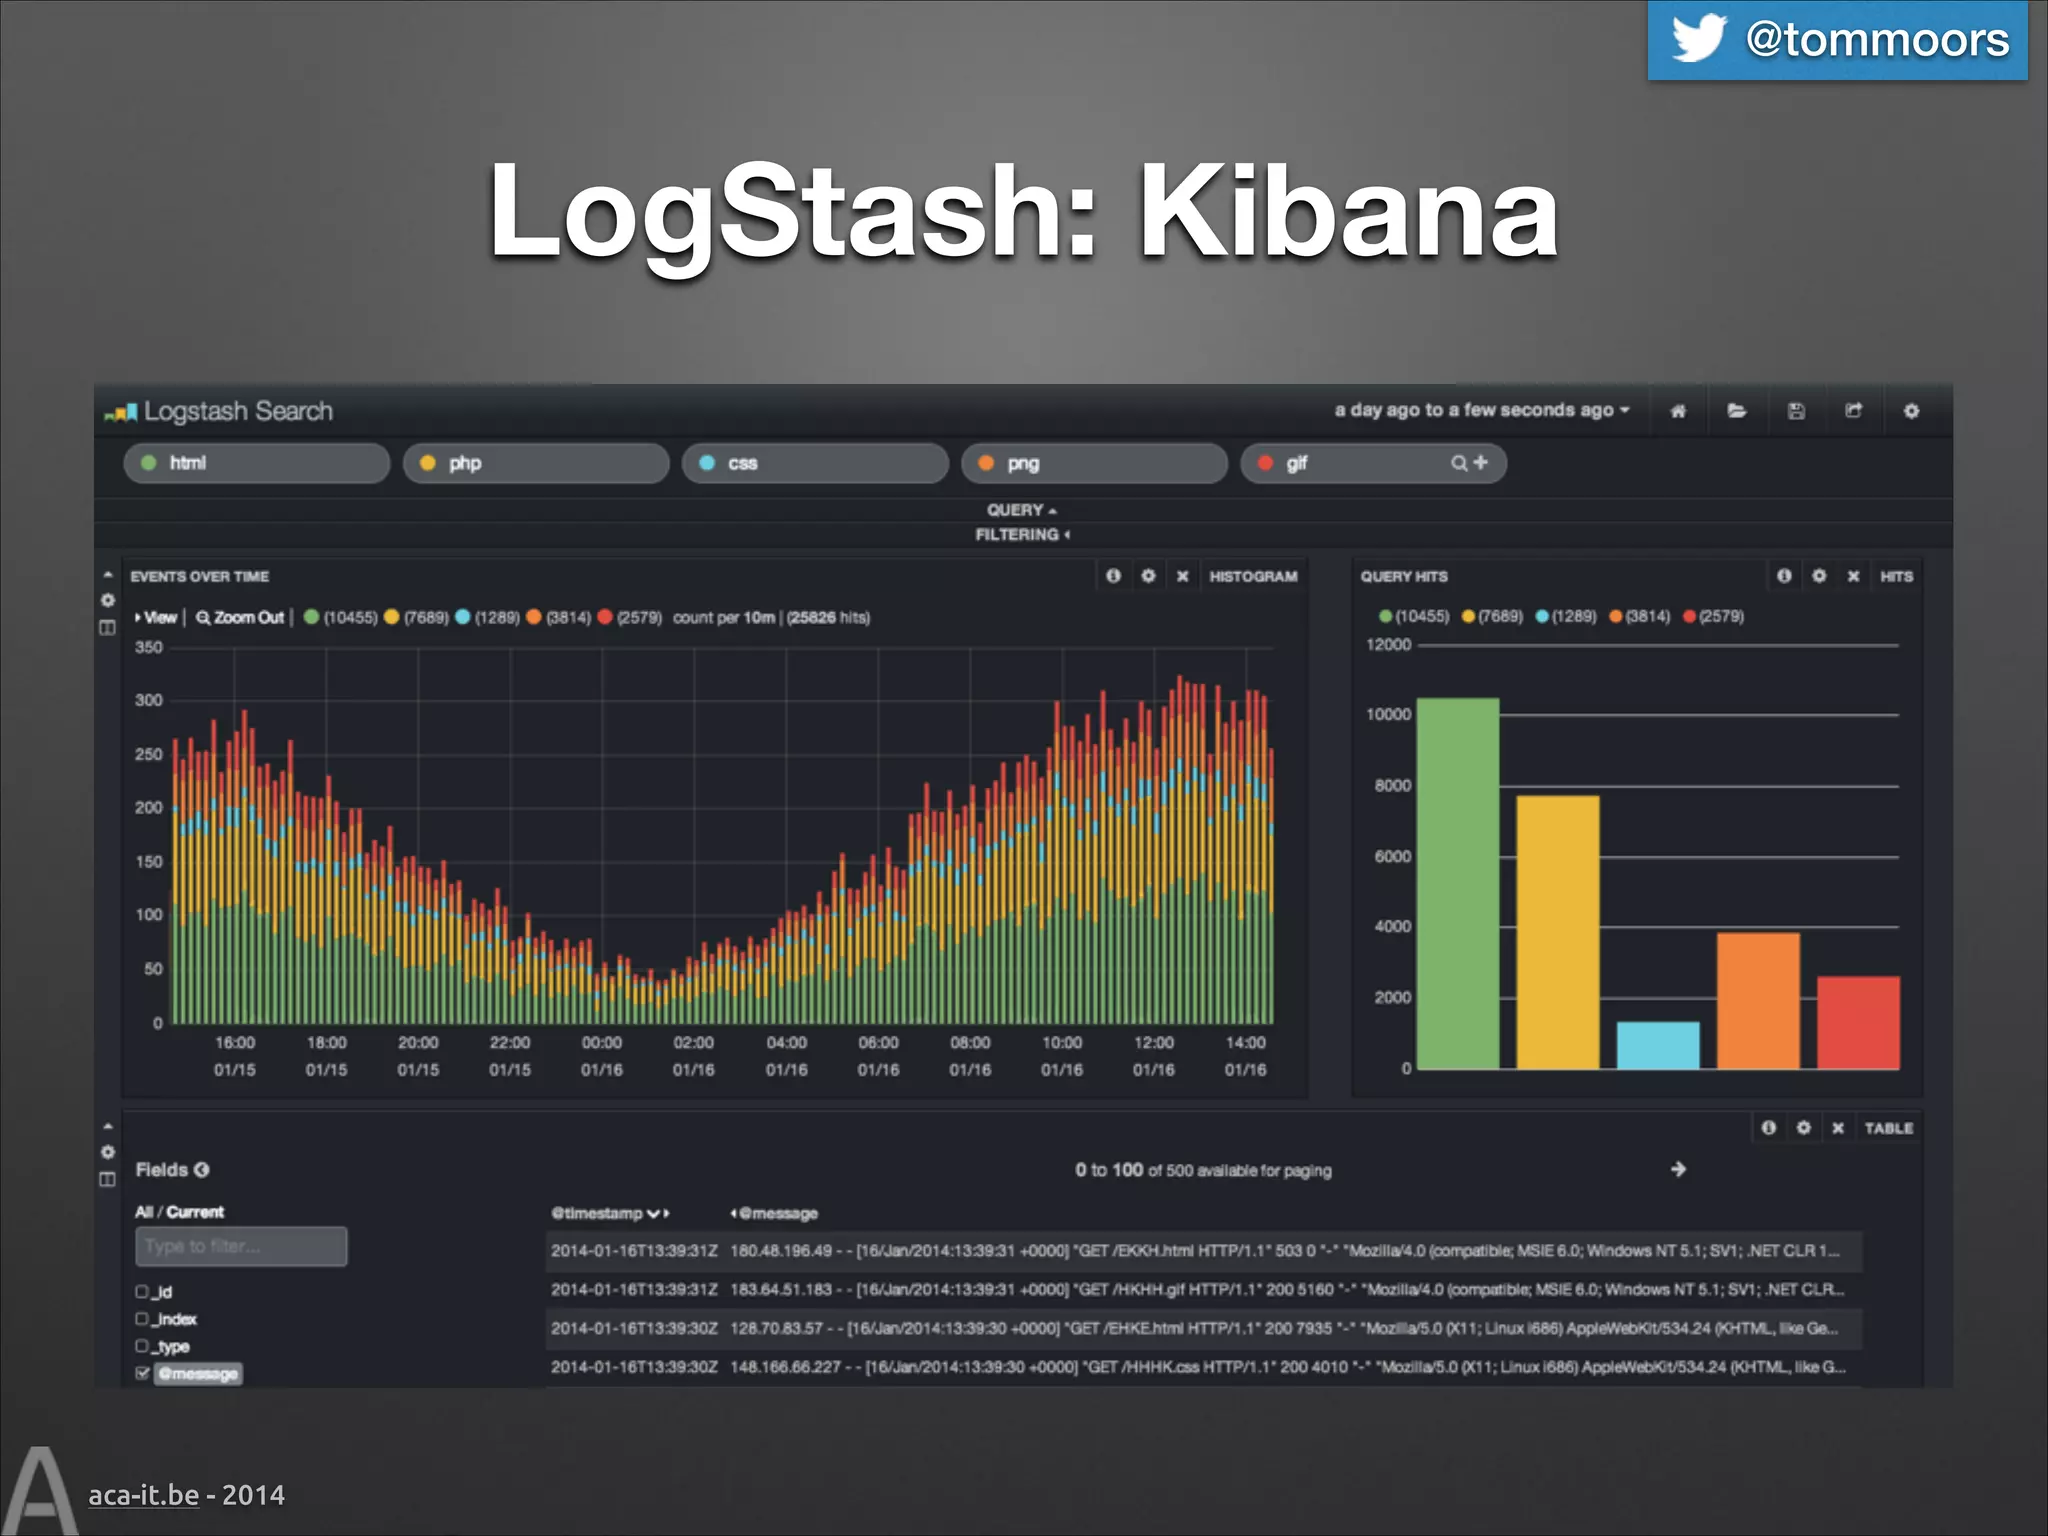Select the @message field label
The height and width of the screenshot is (1536, 2048).
pyautogui.click(x=198, y=1374)
